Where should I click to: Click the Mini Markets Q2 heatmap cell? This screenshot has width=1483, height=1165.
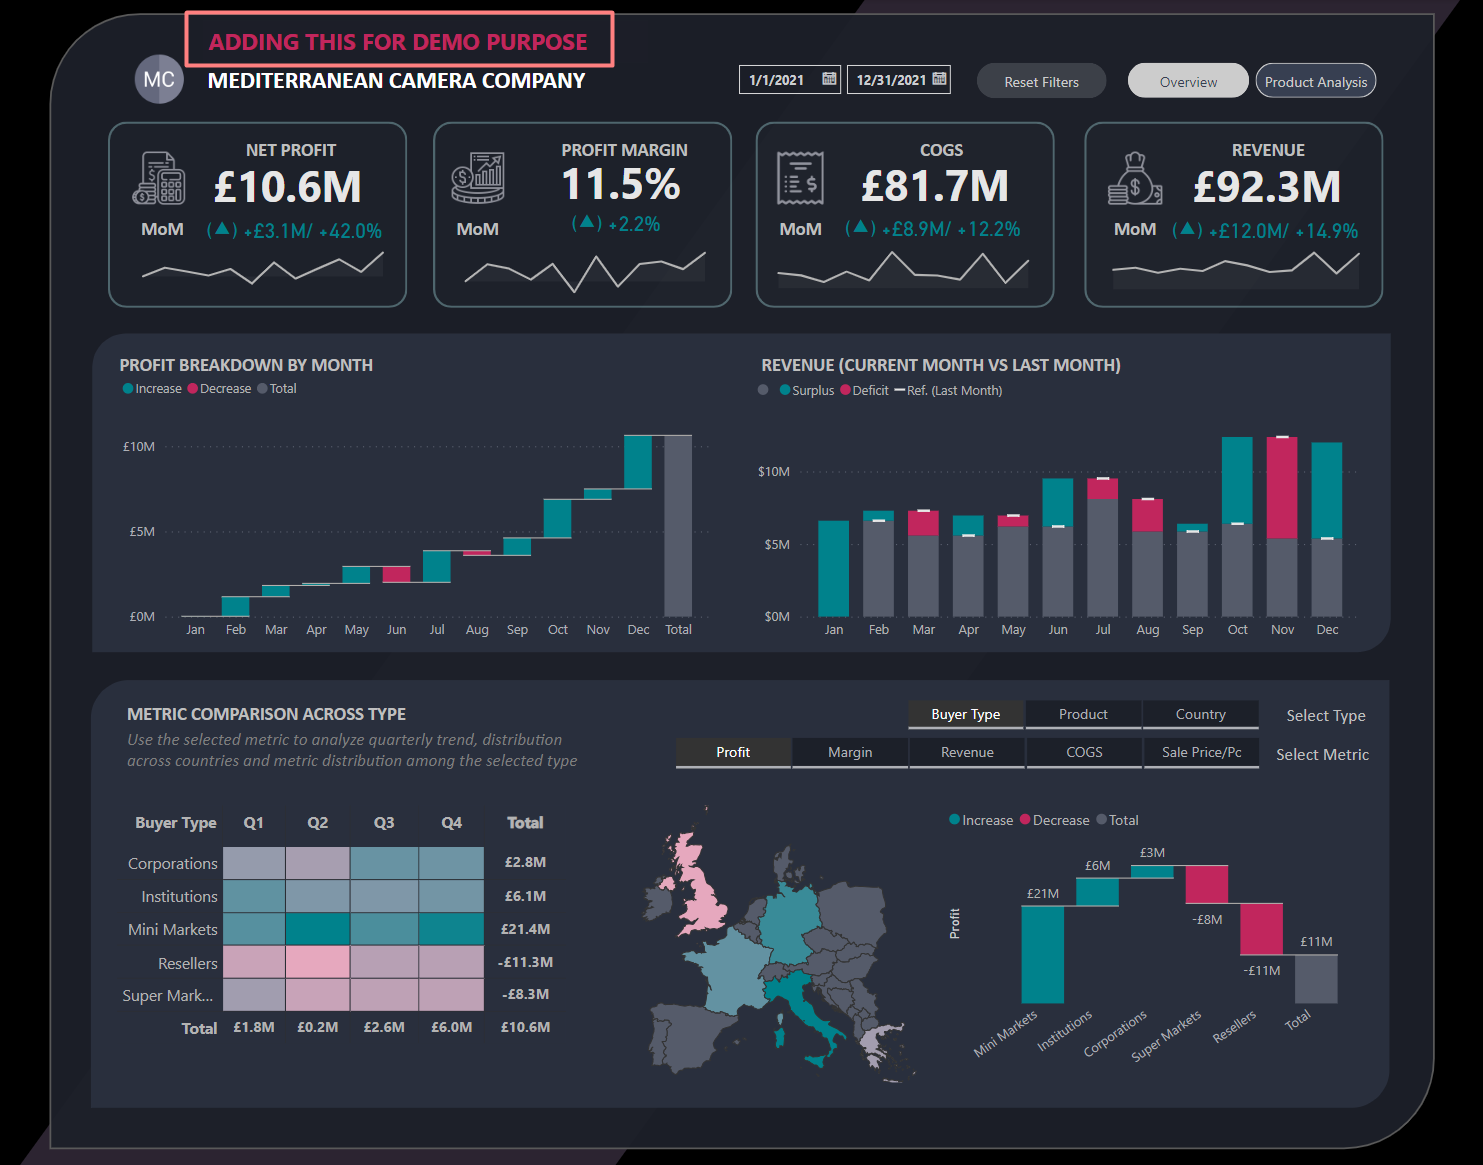click(318, 929)
